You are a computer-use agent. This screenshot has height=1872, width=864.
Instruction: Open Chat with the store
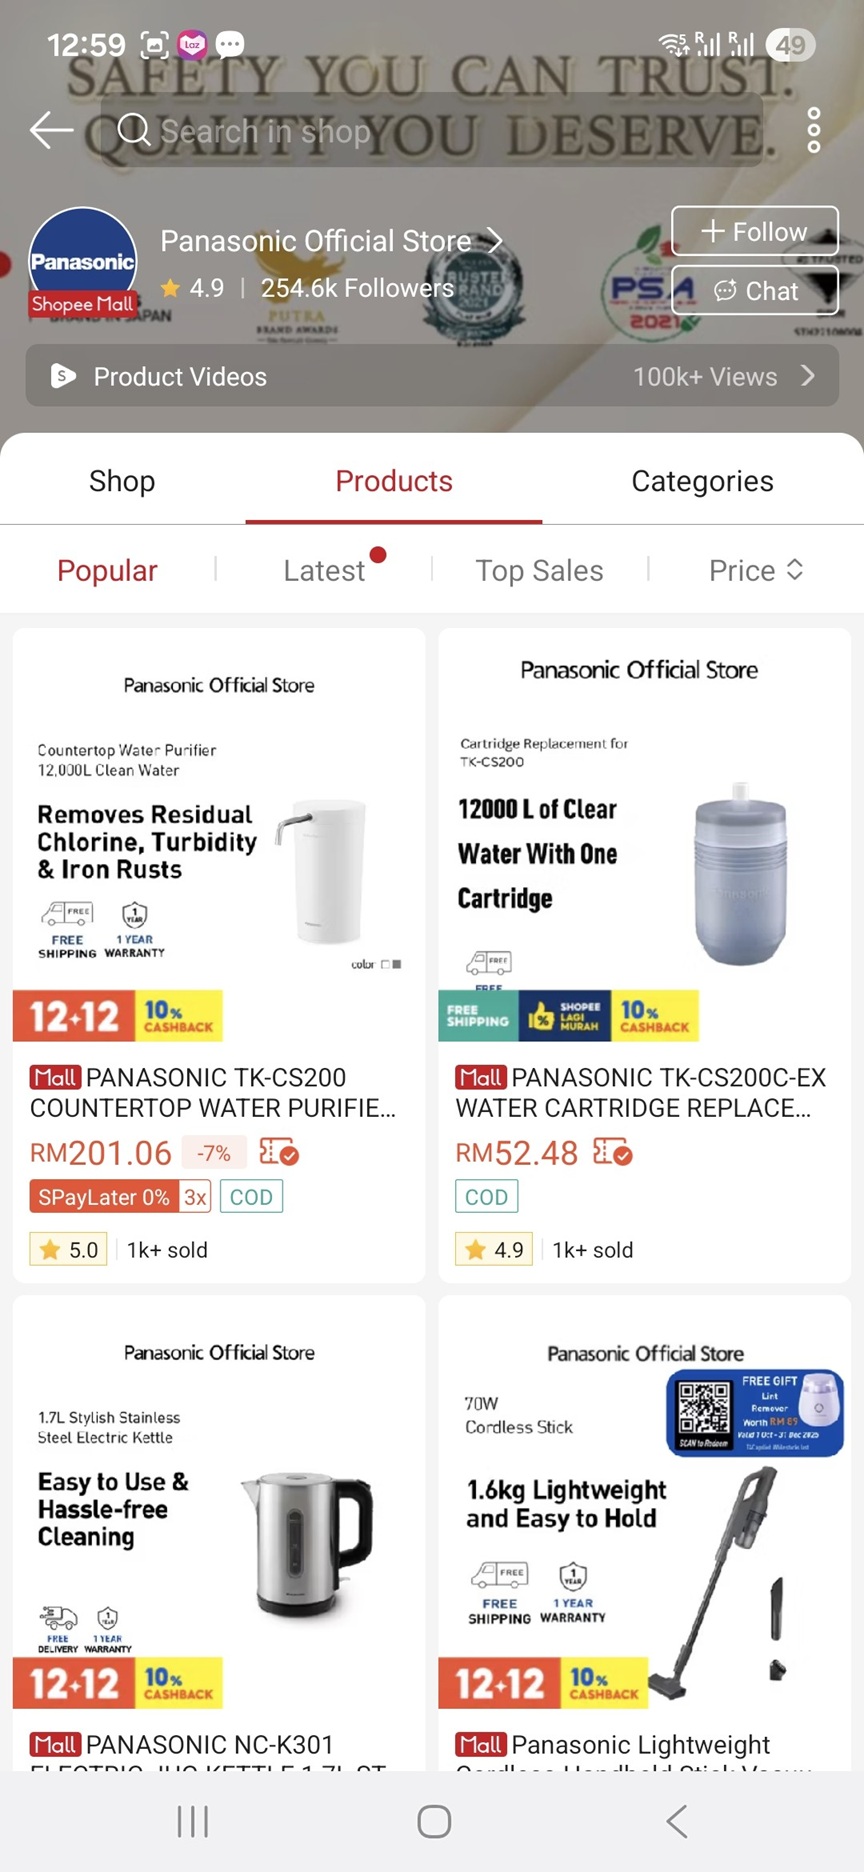pyautogui.click(x=754, y=291)
